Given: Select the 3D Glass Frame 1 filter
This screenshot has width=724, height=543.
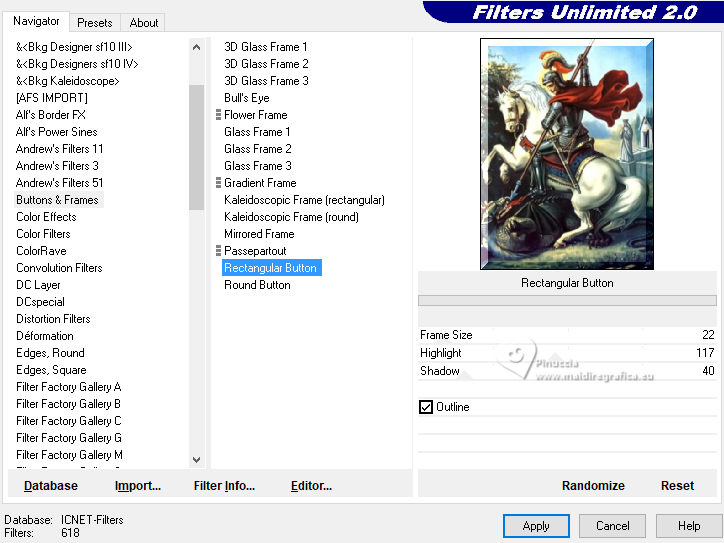Looking at the screenshot, I should pos(265,47).
